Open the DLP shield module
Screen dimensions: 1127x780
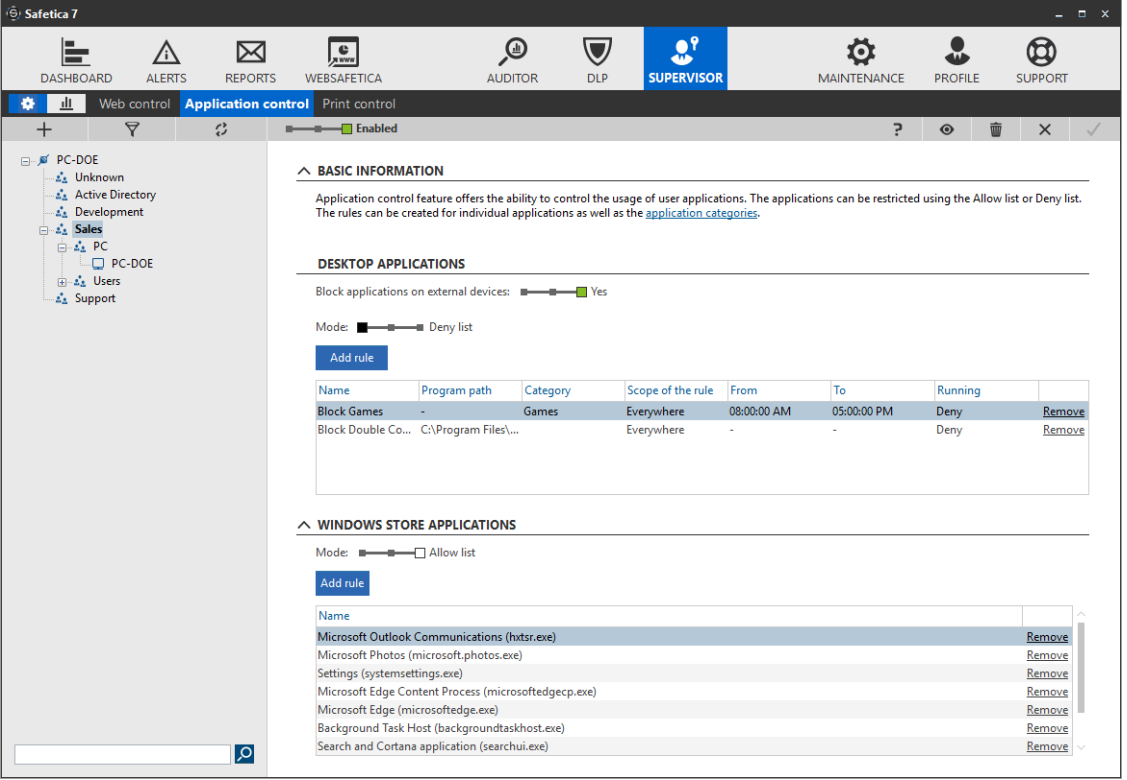(x=597, y=60)
